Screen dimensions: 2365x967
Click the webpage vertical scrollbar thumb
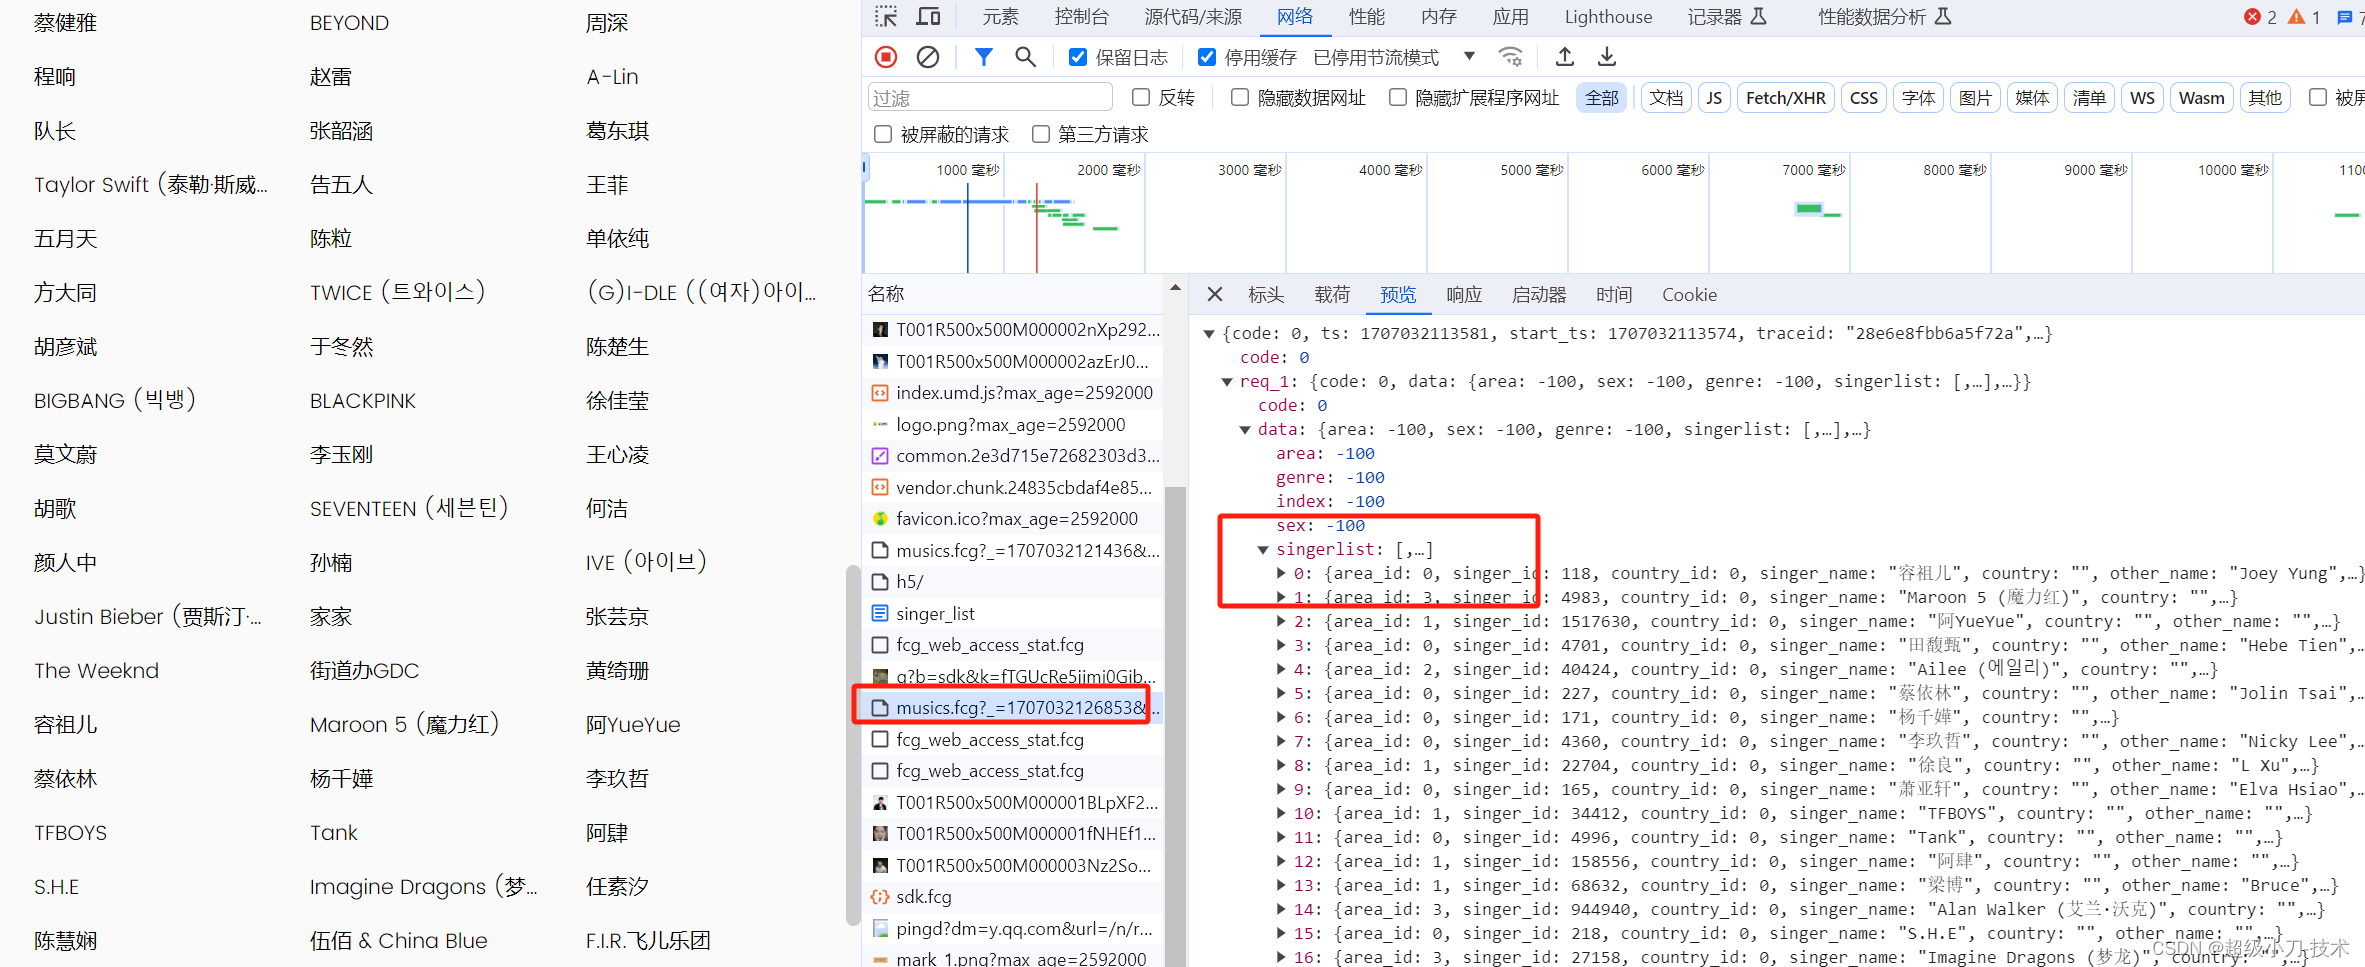point(853,745)
